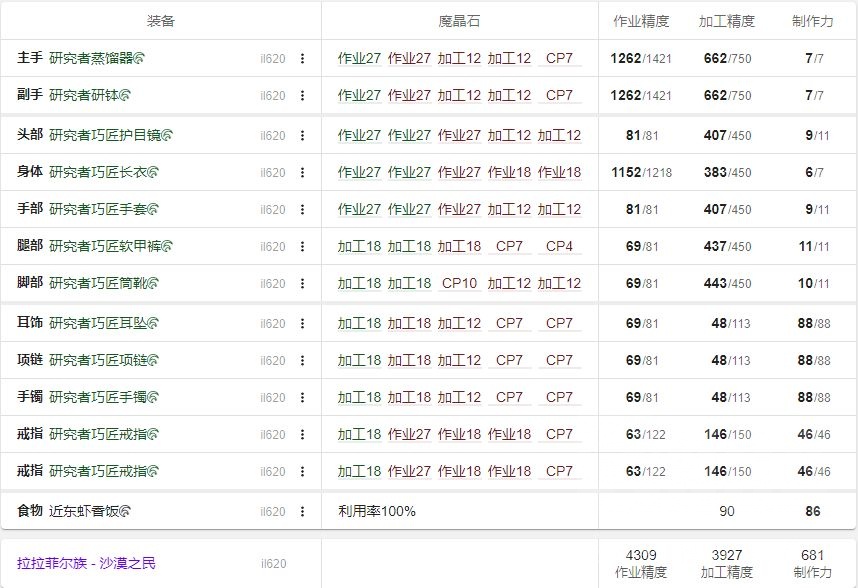The image size is (858, 588).
Task: Open the options menu for the 主手 row
Action: tap(305, 59)
